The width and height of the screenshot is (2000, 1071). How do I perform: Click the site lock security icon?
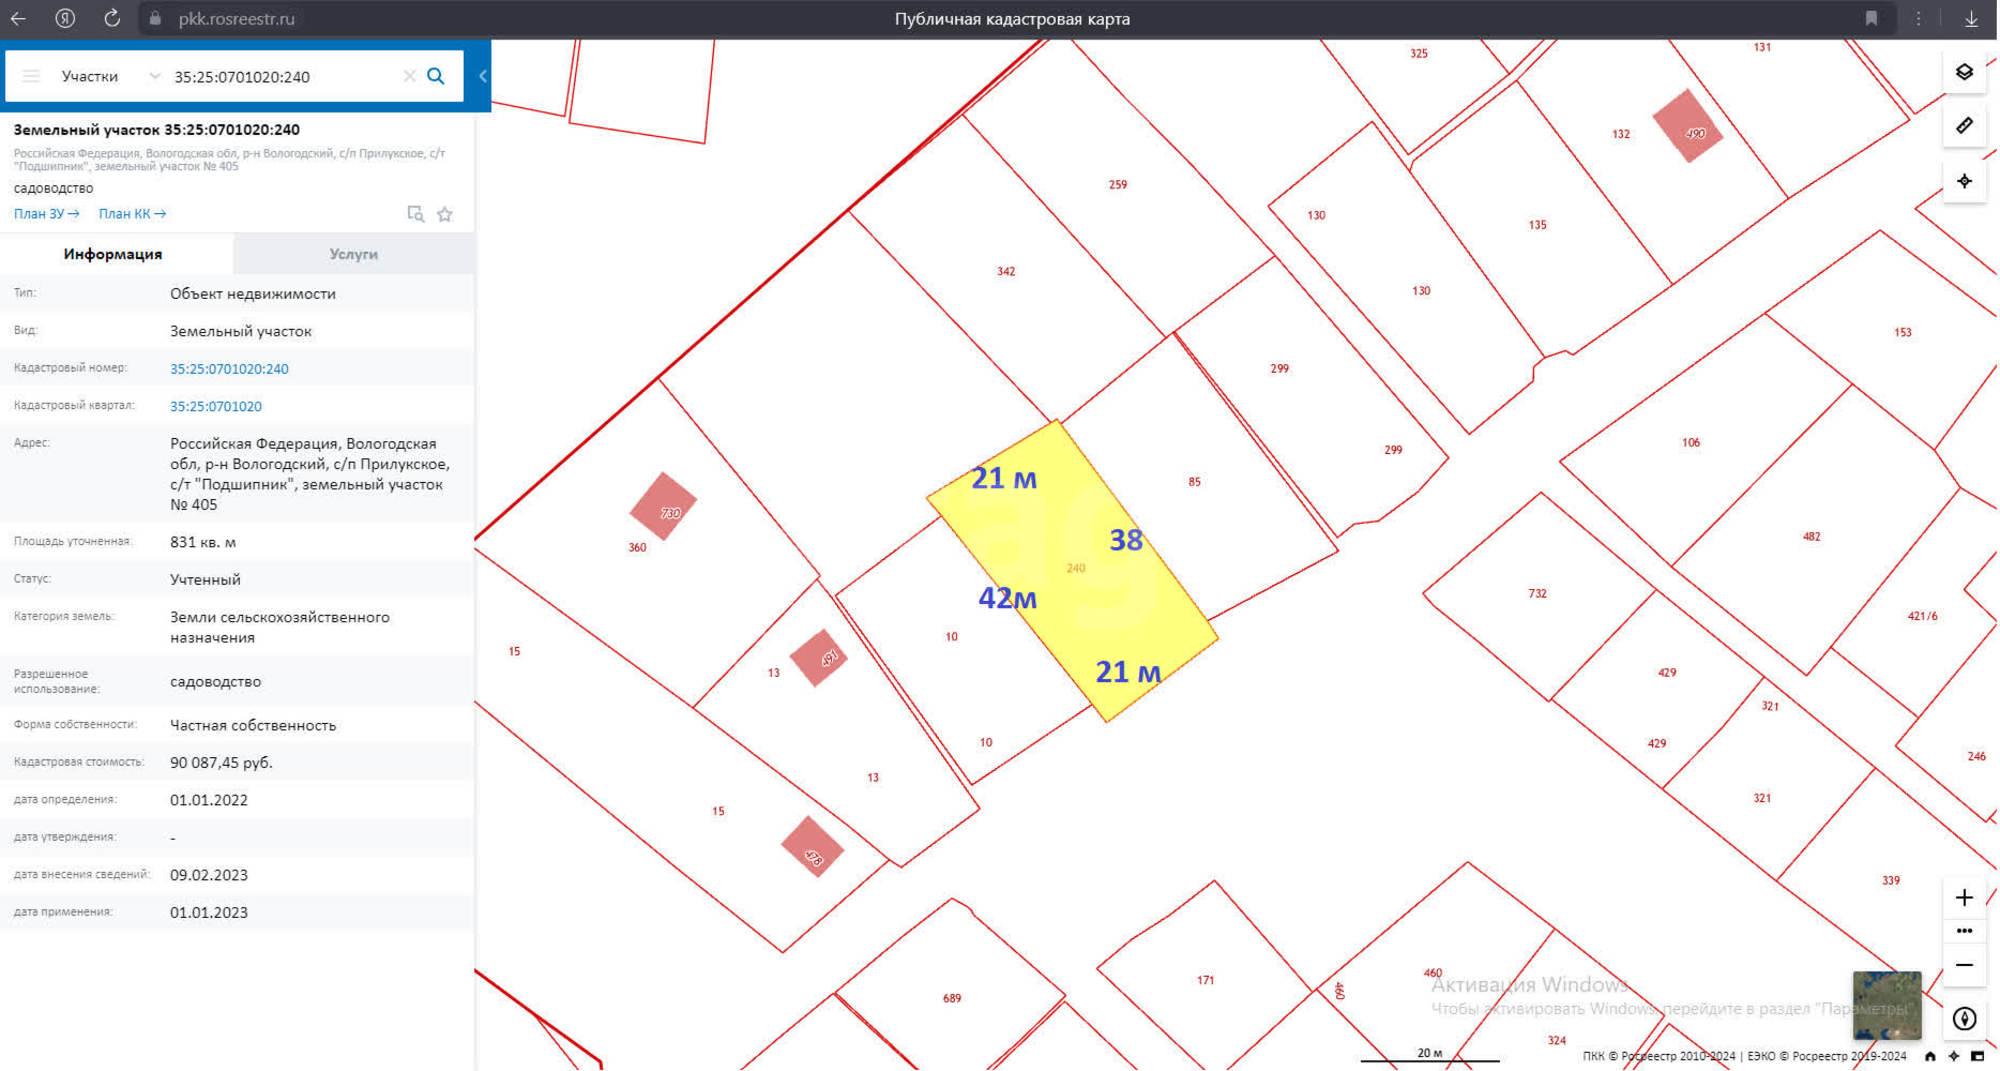point(154,18)
